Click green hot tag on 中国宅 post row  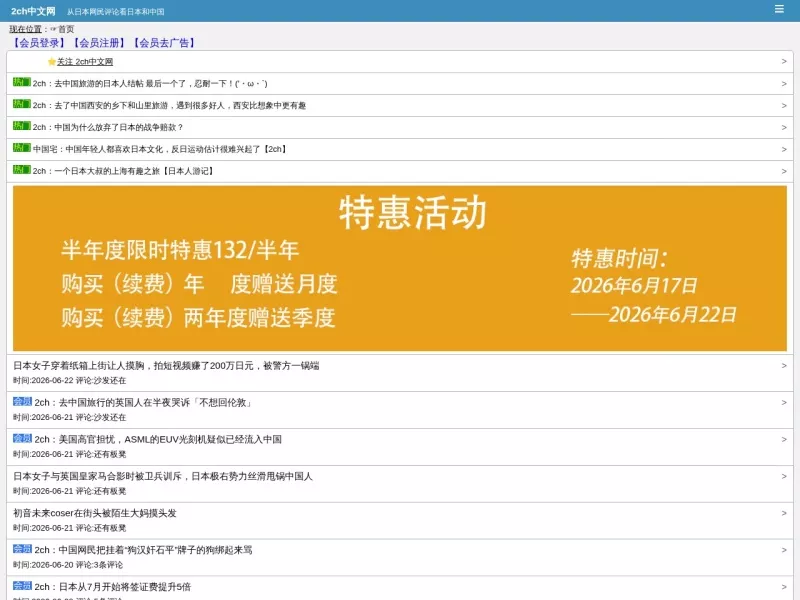[x=21, y=148]
